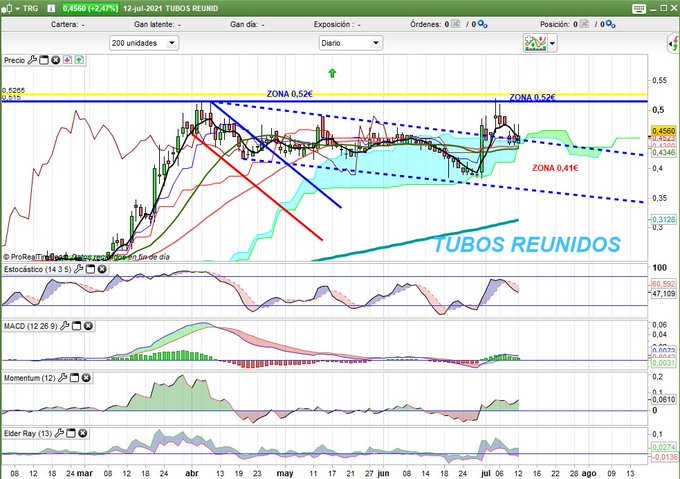680x479 pixels.
Task: Click the MACD (12 26 9) title
Action: click(31, 326)
